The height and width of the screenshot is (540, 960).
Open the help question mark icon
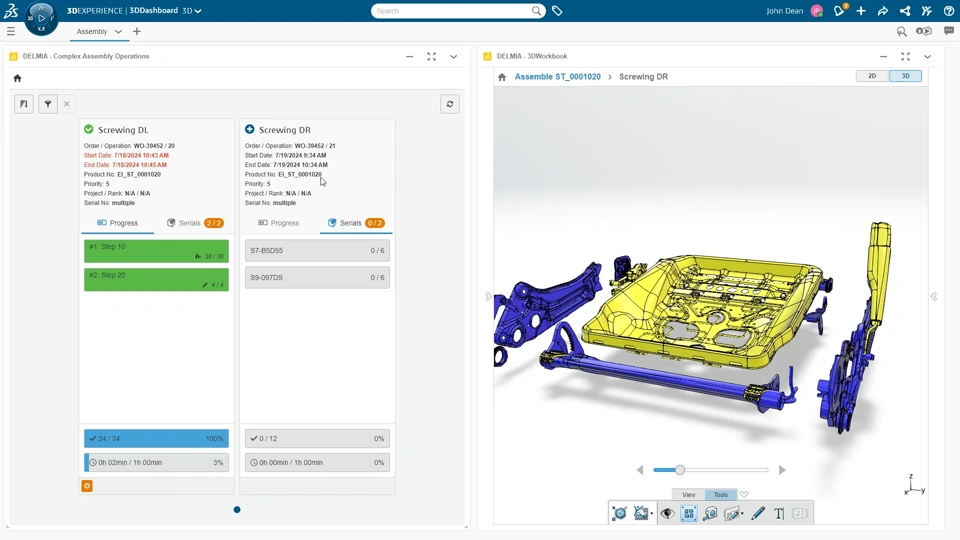coord(948,11)
